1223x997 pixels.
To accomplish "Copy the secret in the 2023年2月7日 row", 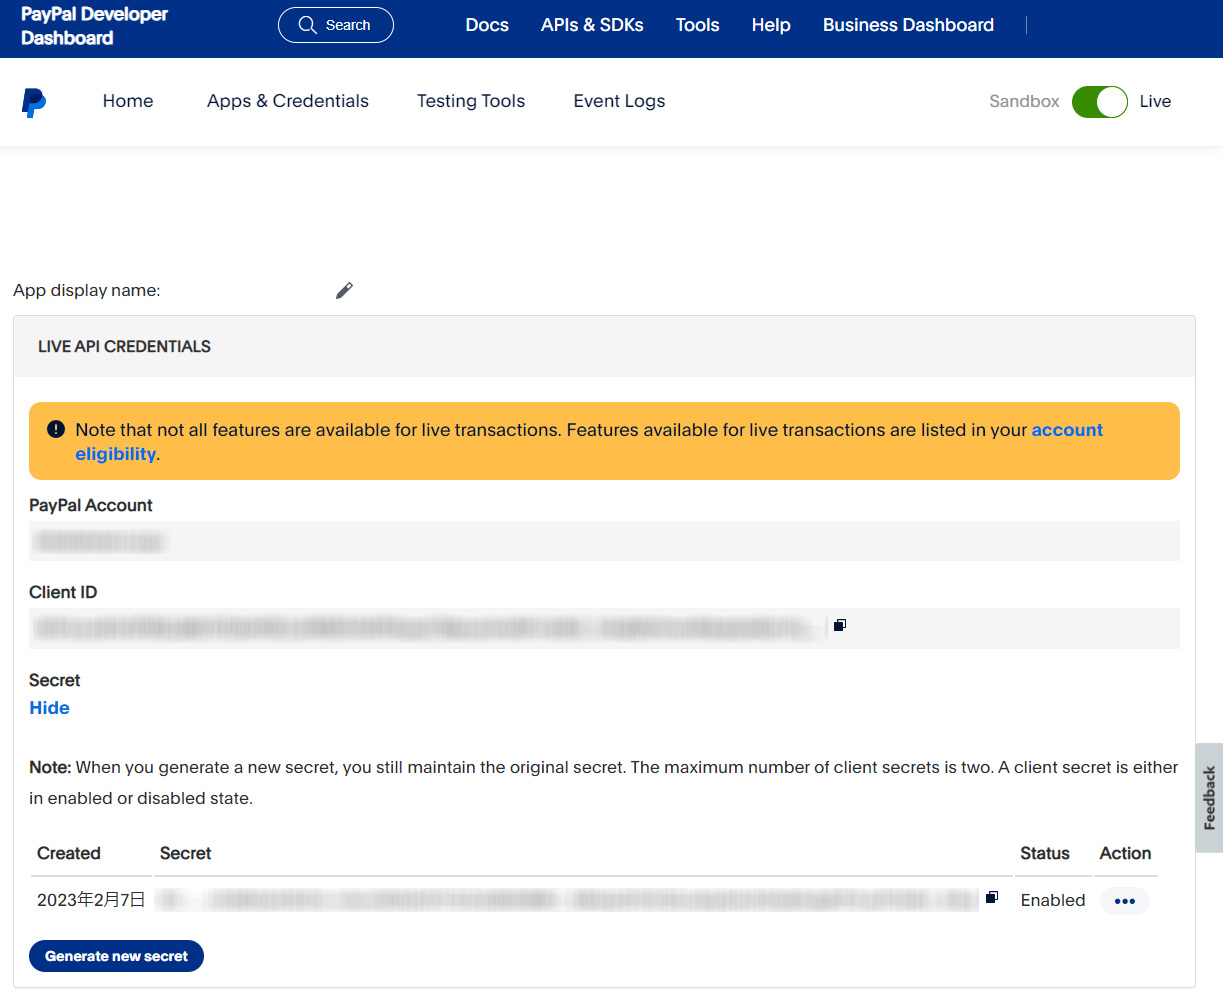I will [x=992, y=897].
